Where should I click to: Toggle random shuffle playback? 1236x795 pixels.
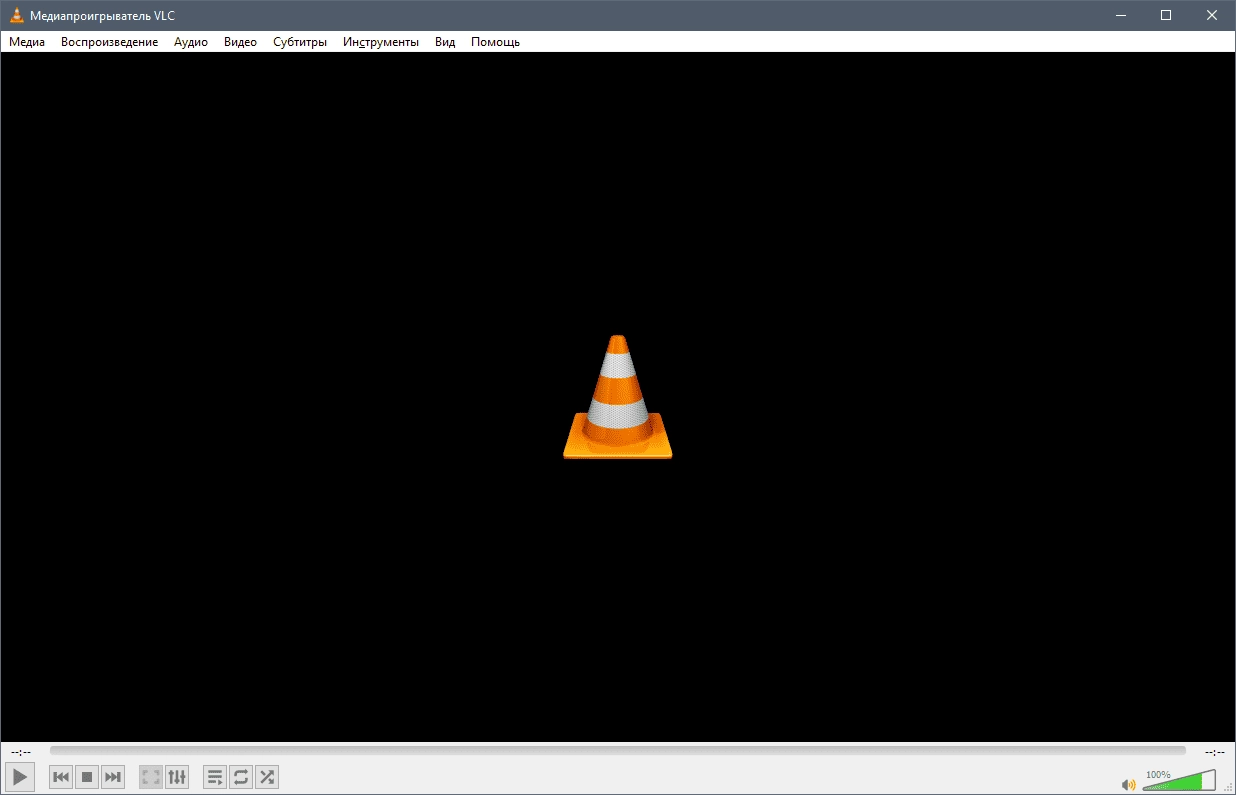(267, 777)
